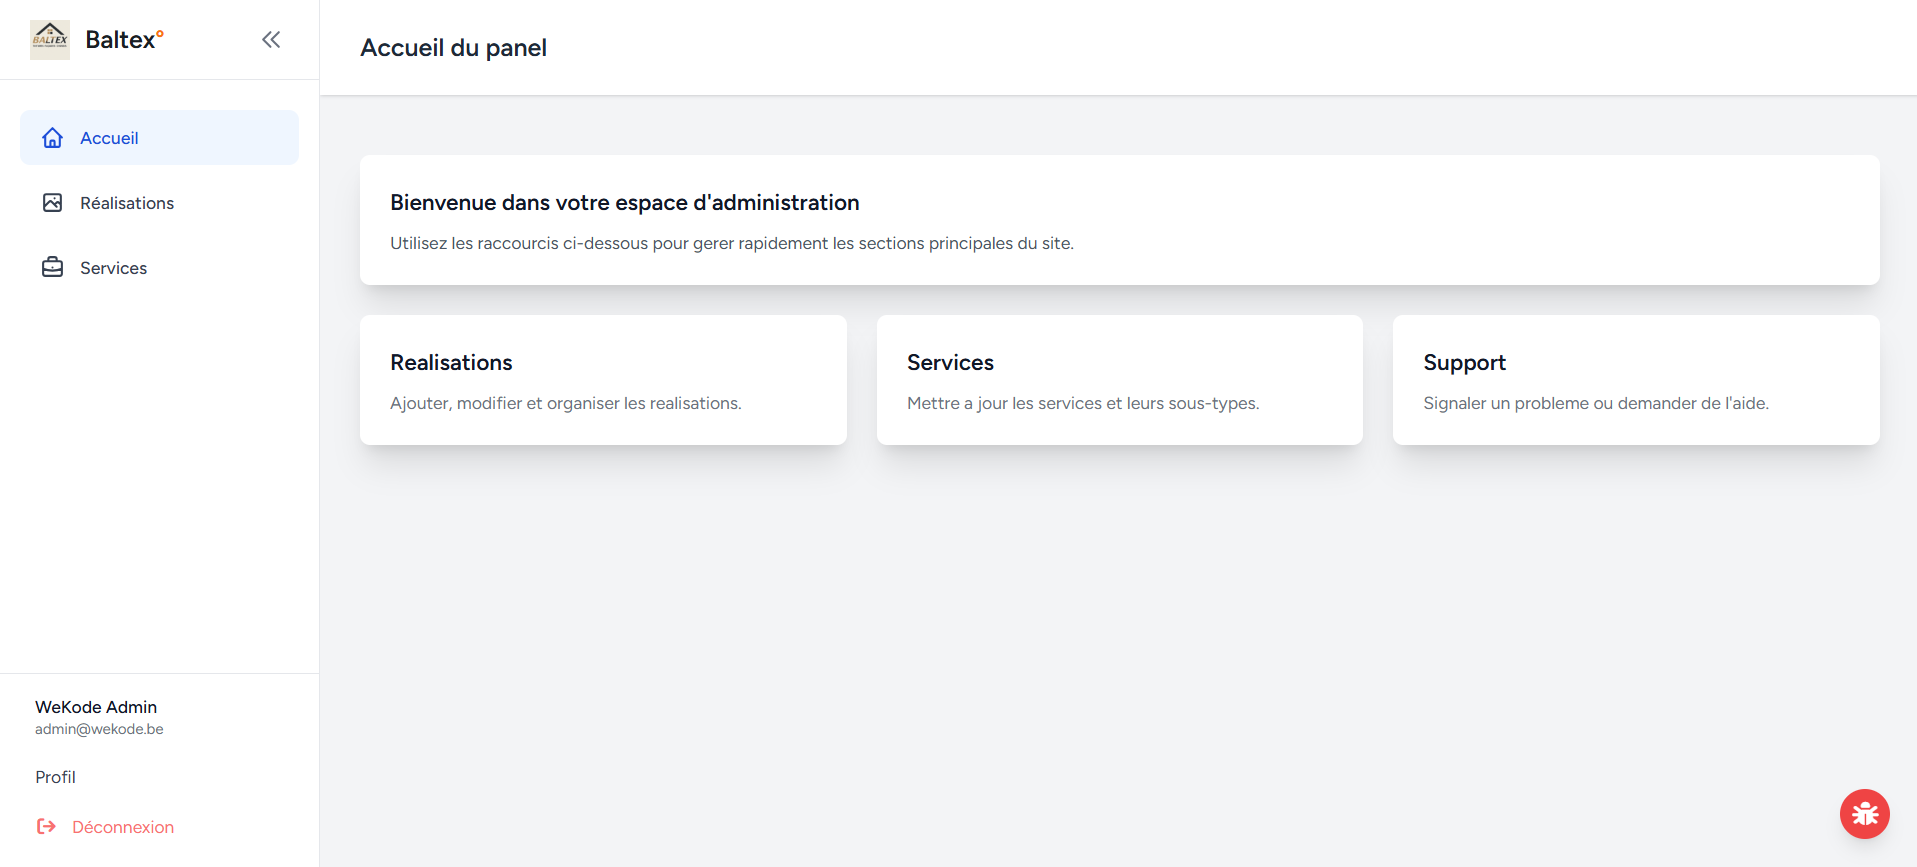Image resolution: width=1917 pixels, height=867 pixels.
Task: Click the Baltex logo image
Action: [x=50, y=40]
